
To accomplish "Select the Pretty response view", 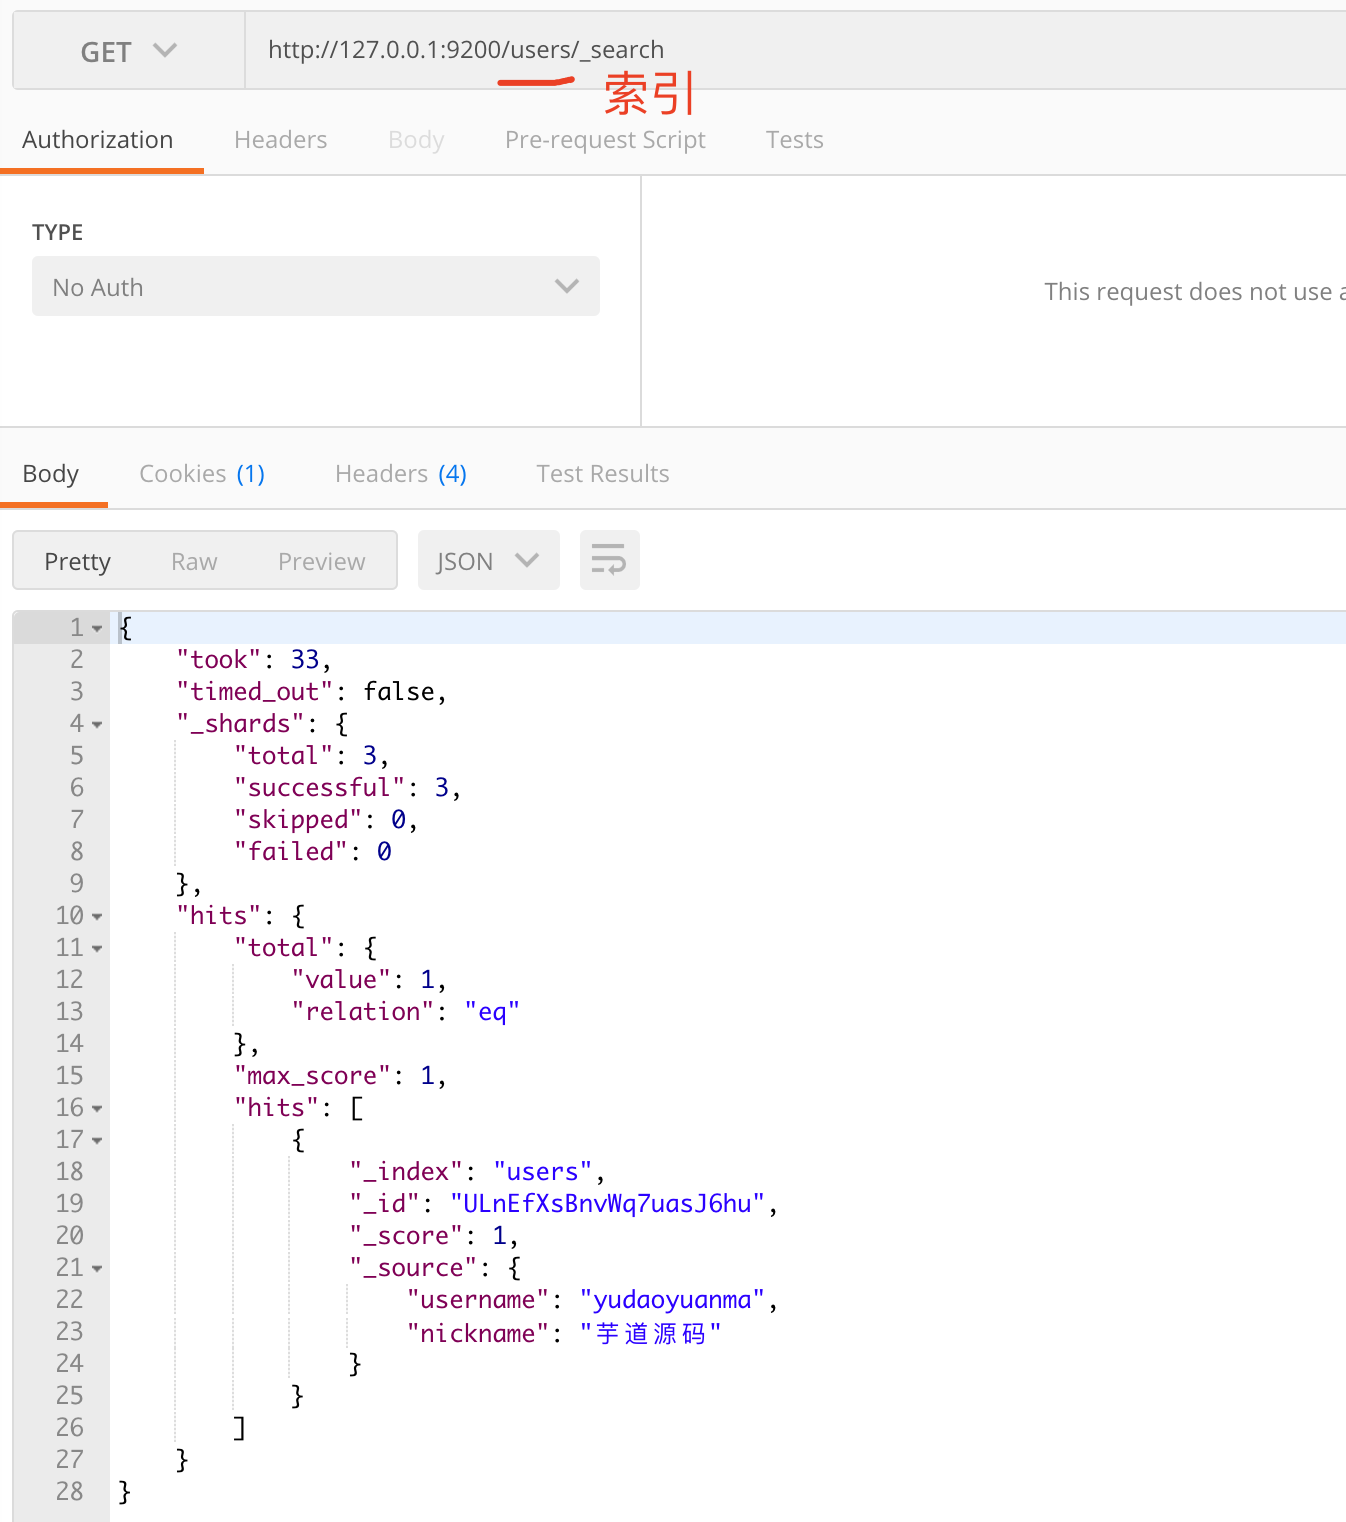I will coord(77,562).
